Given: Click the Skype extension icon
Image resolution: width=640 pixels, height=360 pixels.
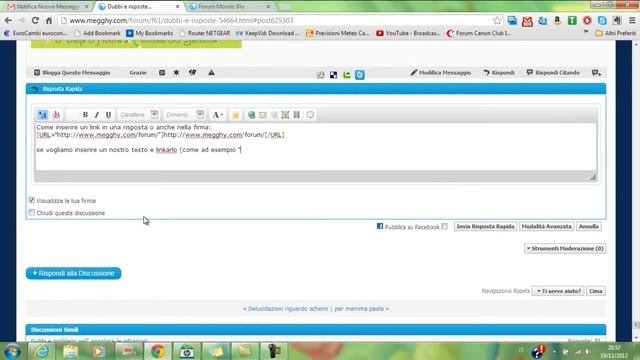Looking at the screenshot, I should pyautogui.click(x=602, y=20).
